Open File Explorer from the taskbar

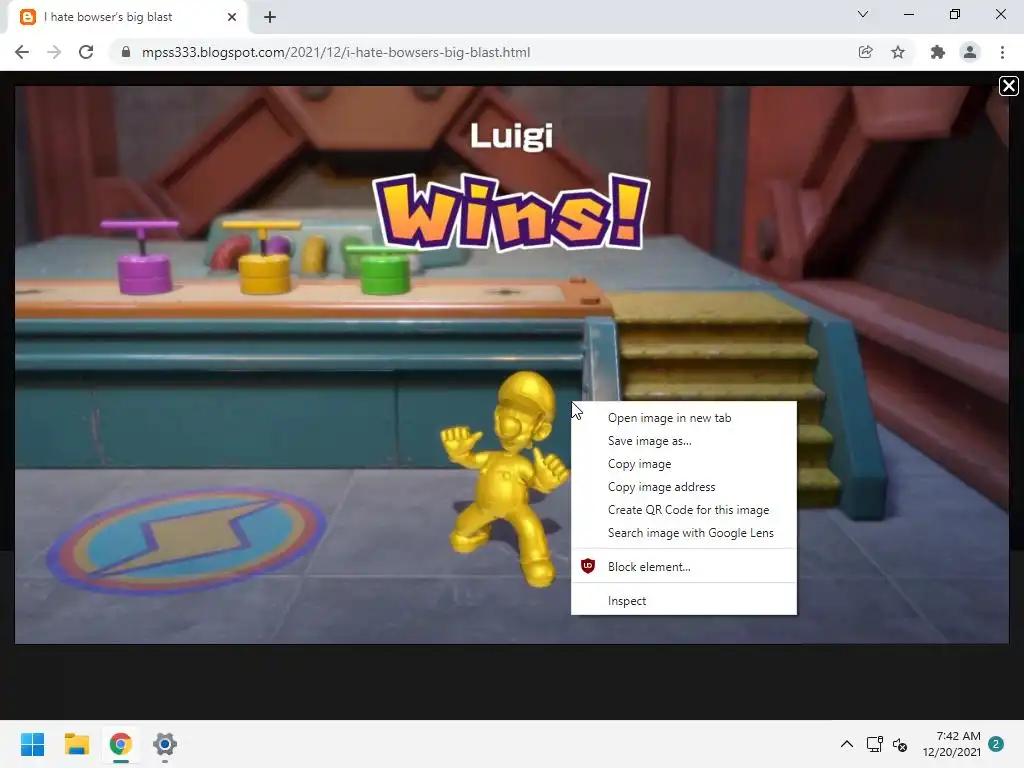pyautogui.click(x=76, y=744)
